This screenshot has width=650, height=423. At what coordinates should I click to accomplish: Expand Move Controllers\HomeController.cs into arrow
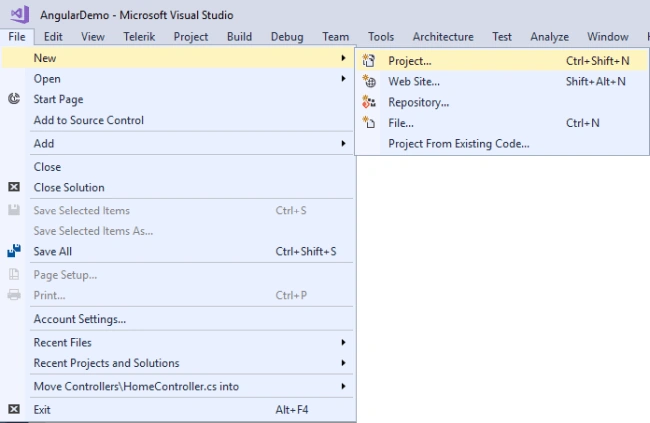click(x=343, y=386)
